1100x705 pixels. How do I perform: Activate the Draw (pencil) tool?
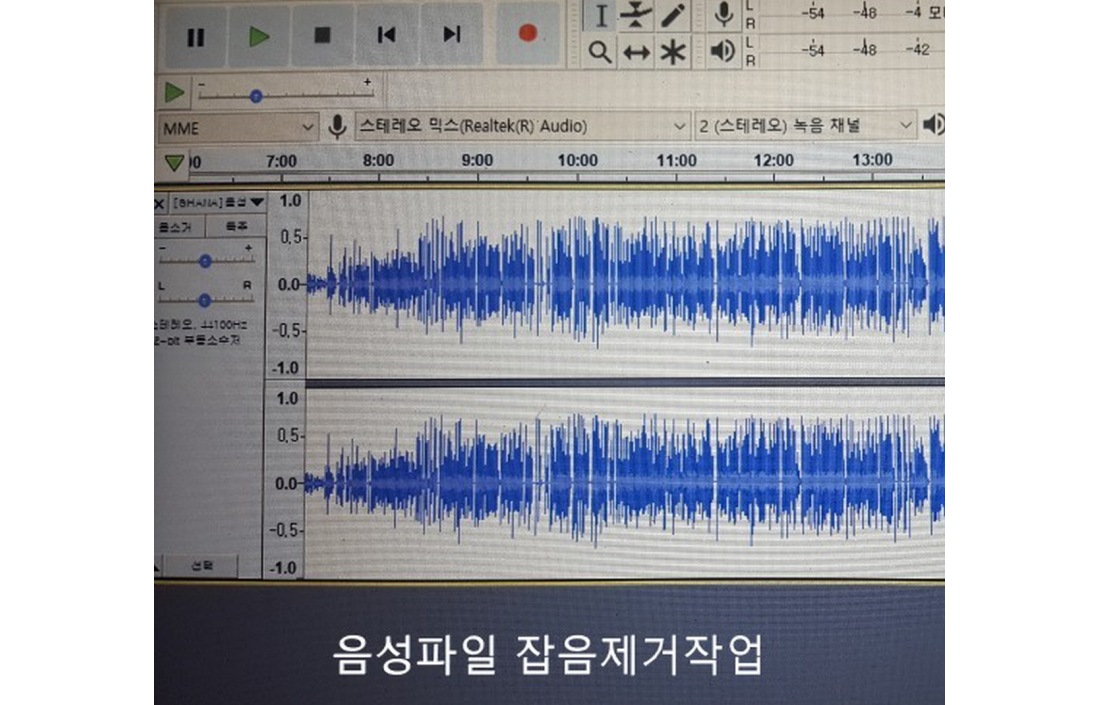(x=673, y=15)
